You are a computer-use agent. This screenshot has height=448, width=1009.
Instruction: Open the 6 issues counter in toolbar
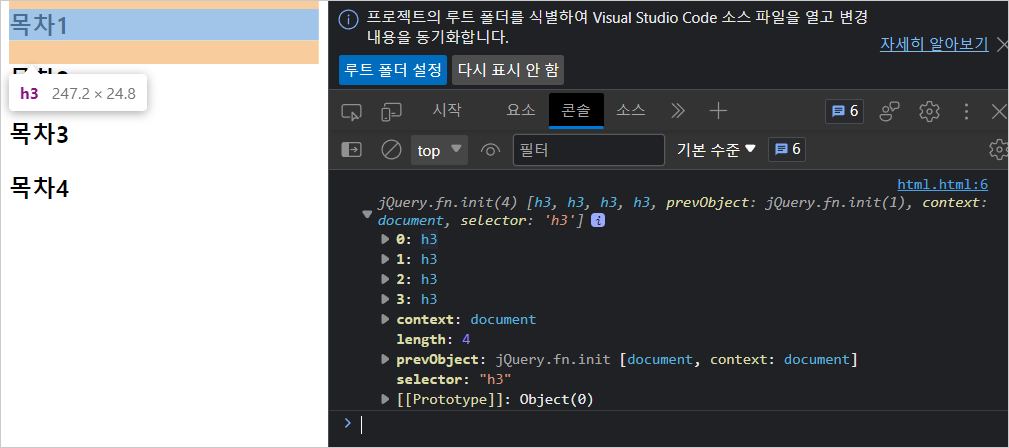tap(844, 111)
